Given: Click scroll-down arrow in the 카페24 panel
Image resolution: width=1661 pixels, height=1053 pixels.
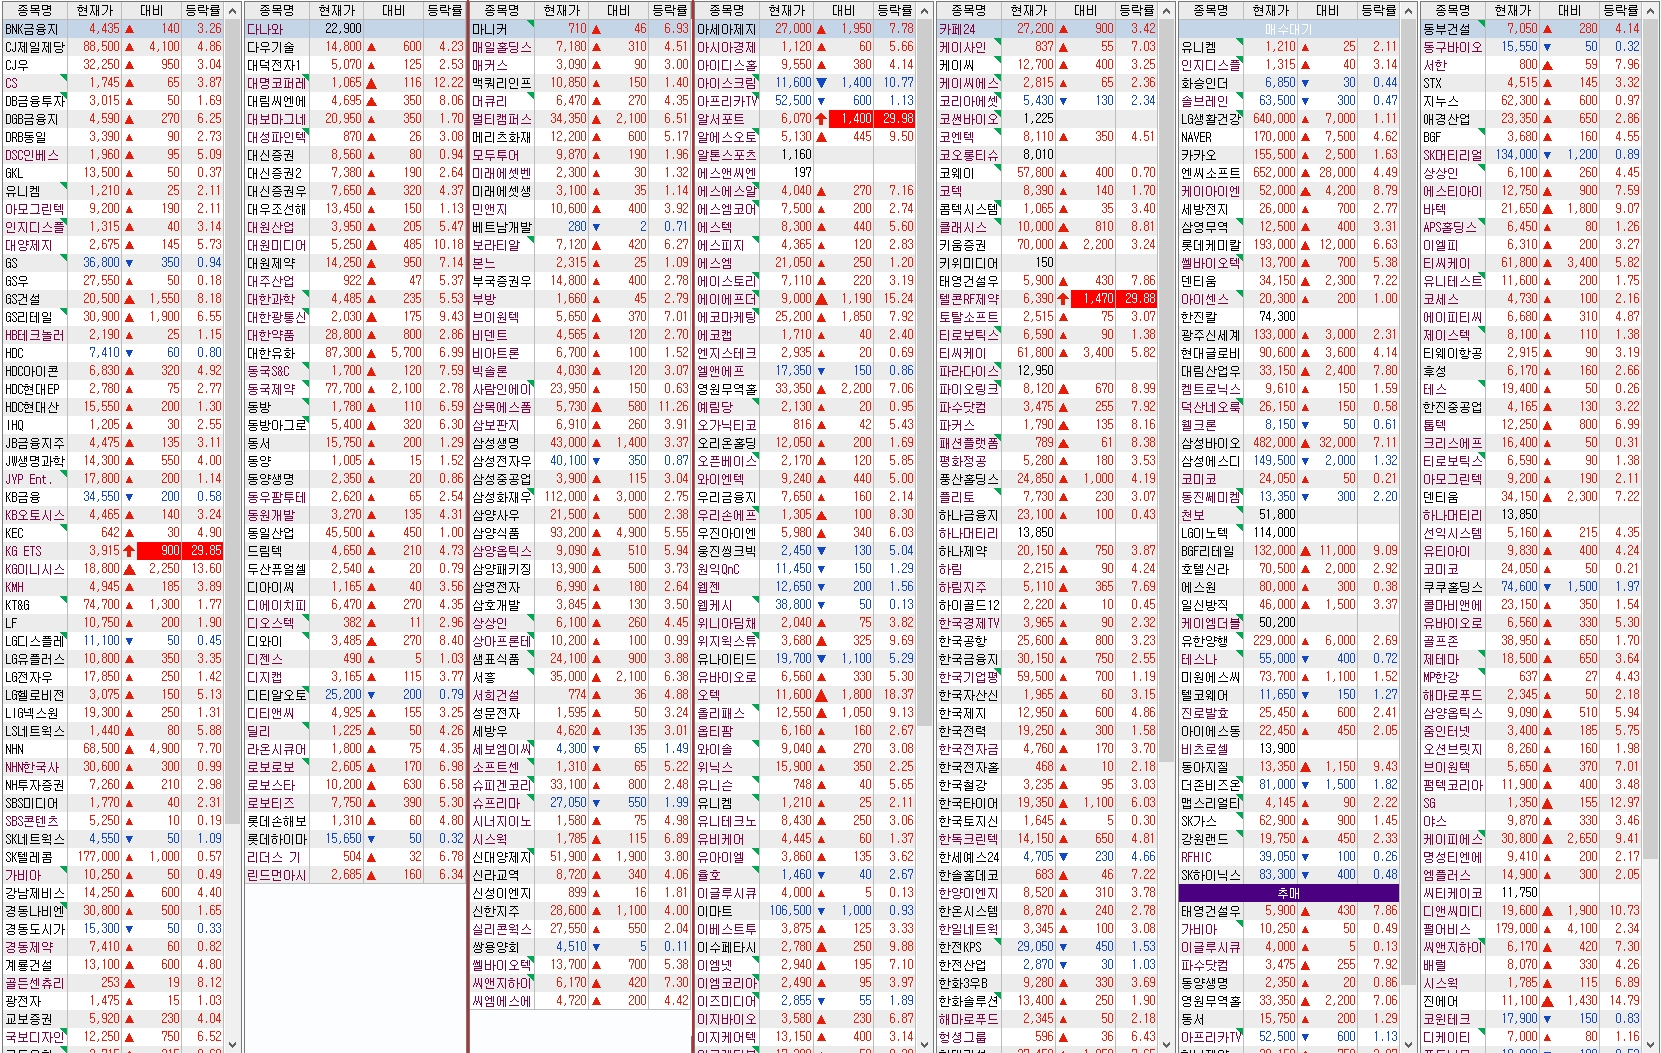Looking at the screenshot, I should [1167, 1044].
